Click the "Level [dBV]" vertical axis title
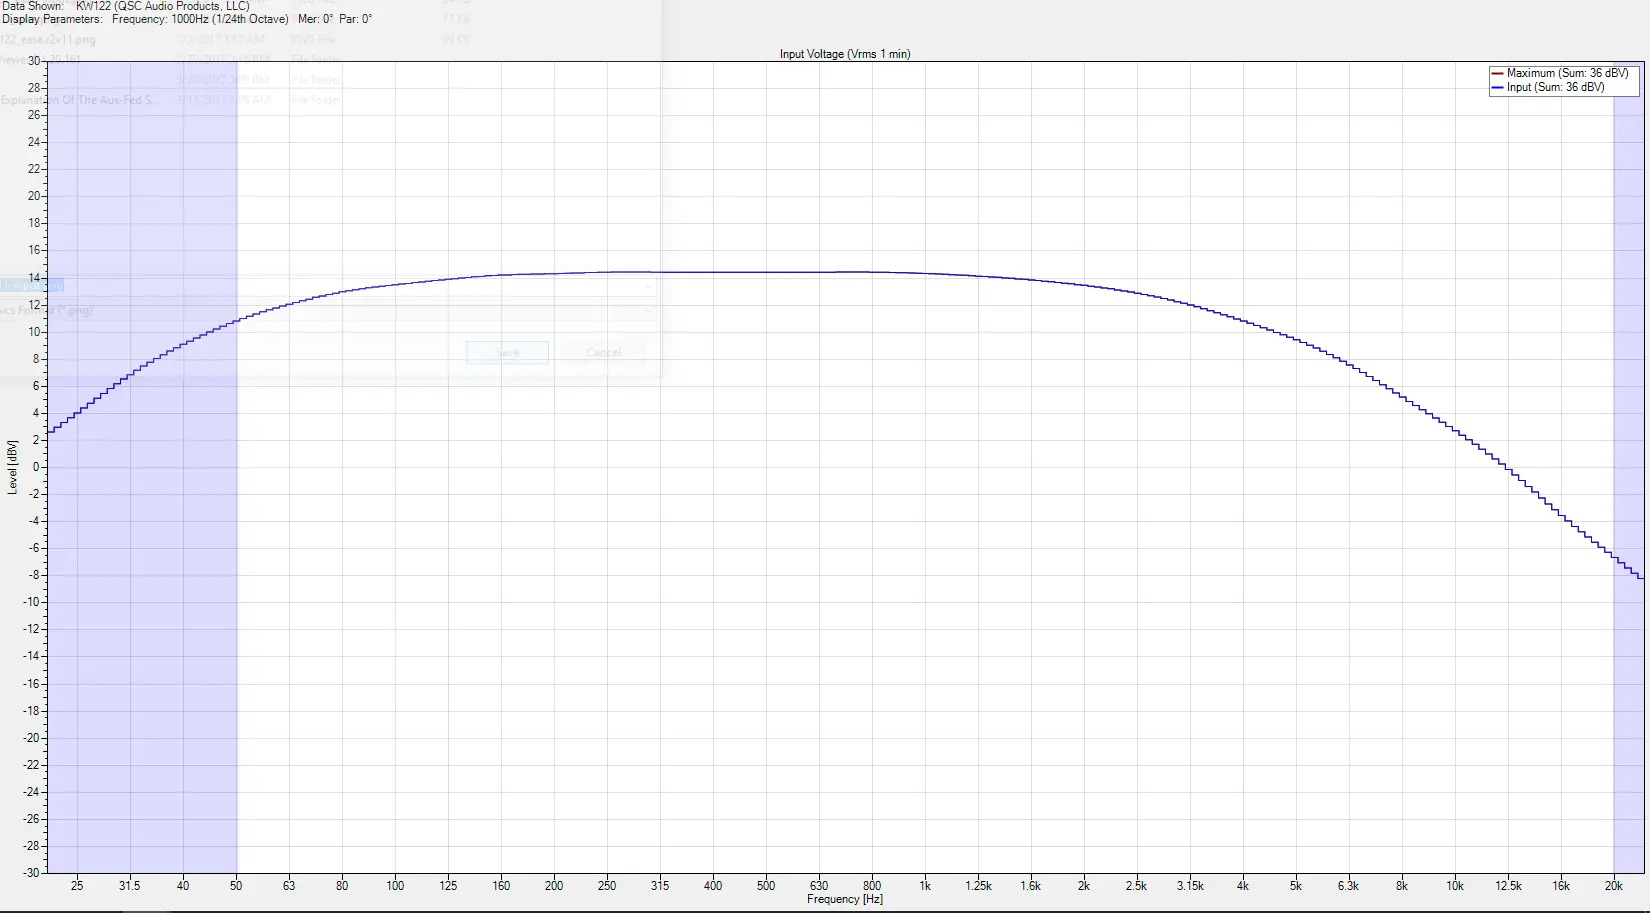Image resolution: width=1650 pixels, height=913 pixels. (x=13, y=467)
